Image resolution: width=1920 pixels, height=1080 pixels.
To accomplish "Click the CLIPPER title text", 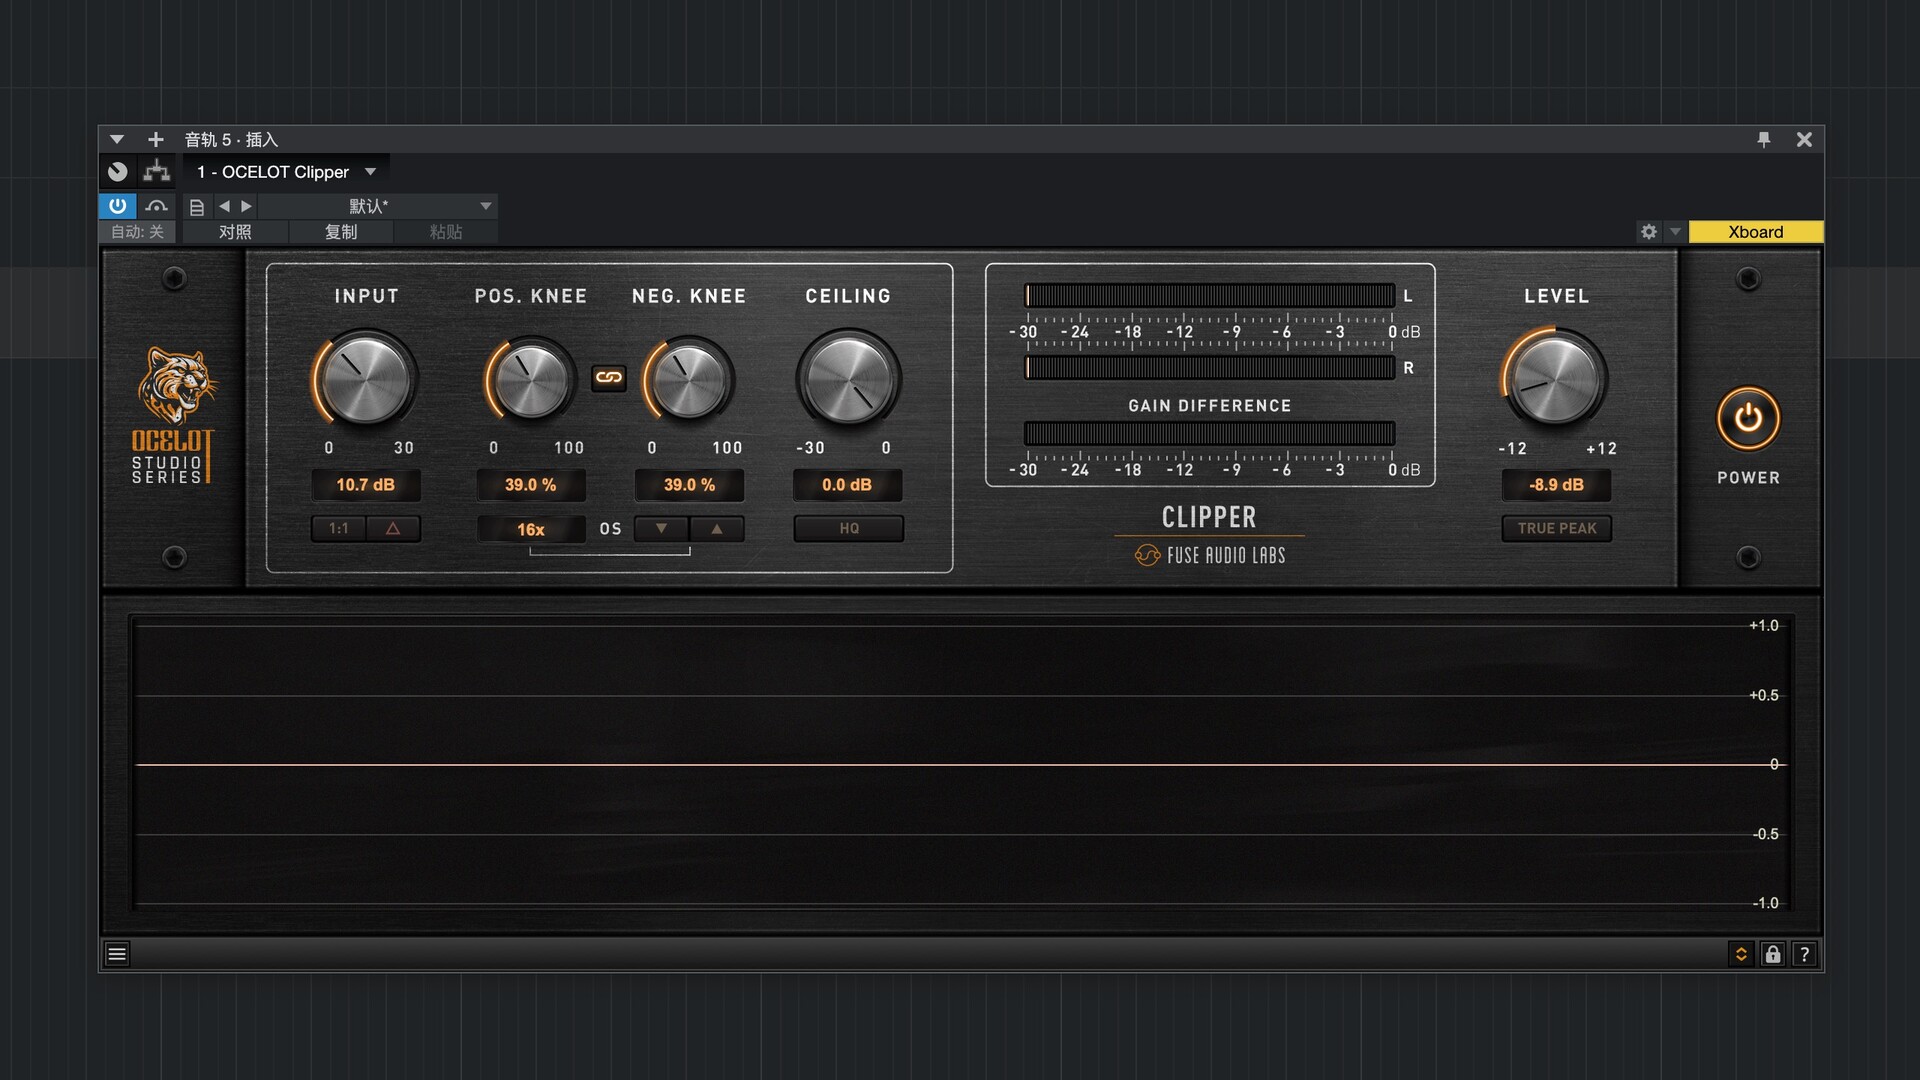I will click(1209, 517).
